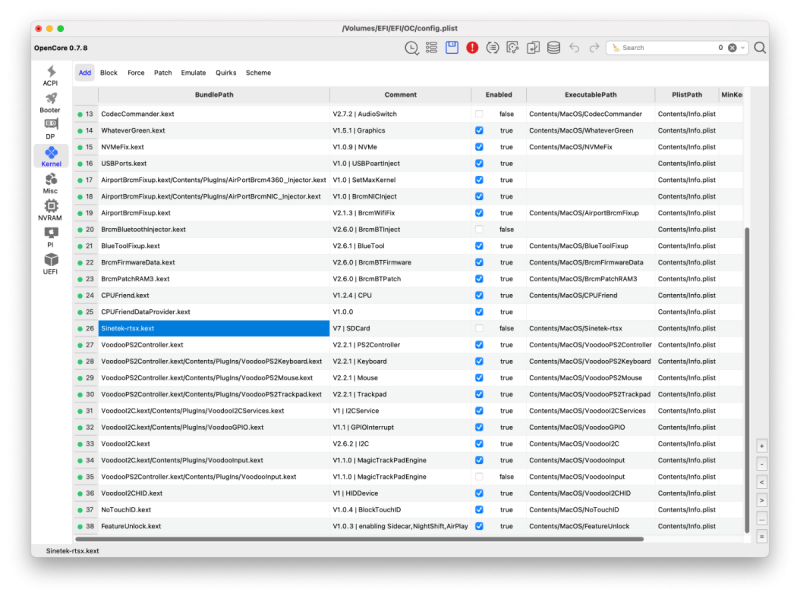800x598 pixels.
Task: Enable the CodecCommander.kext checkbox
Action: click(x=478, y=113)
